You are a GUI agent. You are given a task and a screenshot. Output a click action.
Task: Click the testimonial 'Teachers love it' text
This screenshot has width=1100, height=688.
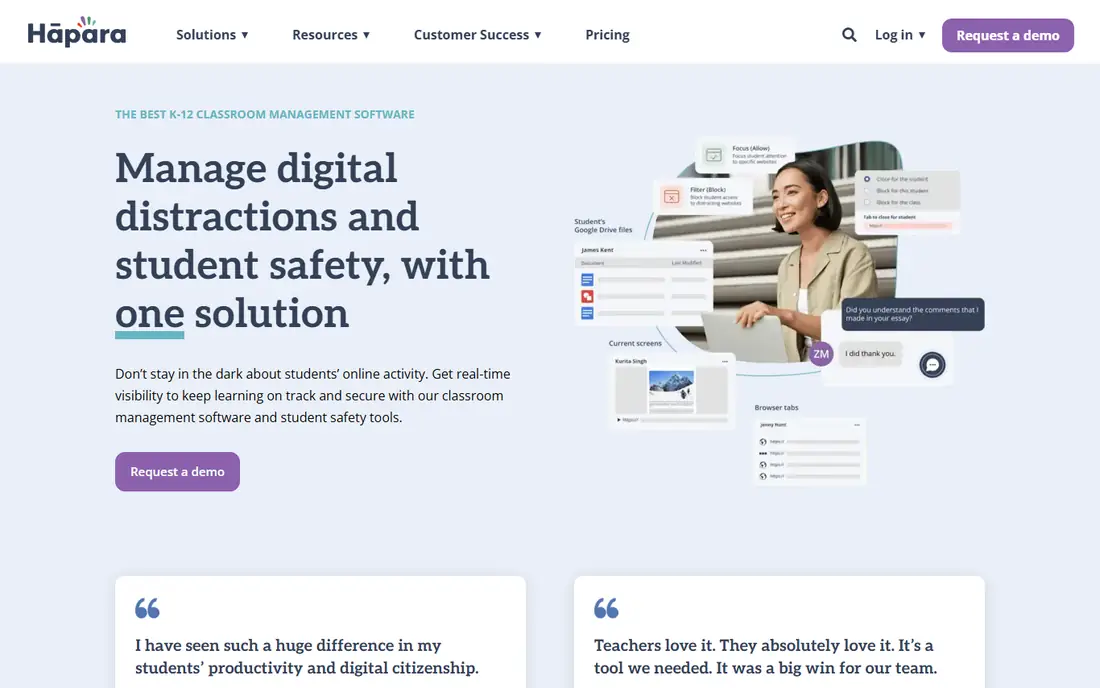pyautogui.click(x=765, y=656)
